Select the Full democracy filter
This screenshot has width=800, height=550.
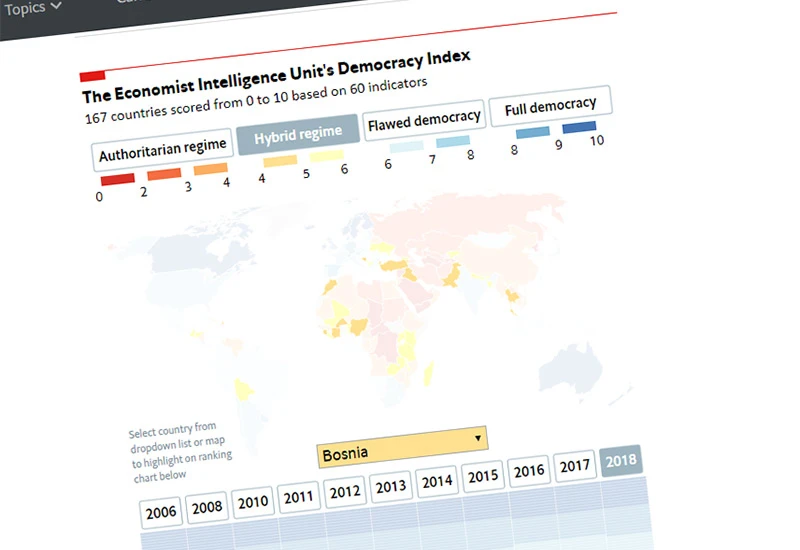point(551,106)
